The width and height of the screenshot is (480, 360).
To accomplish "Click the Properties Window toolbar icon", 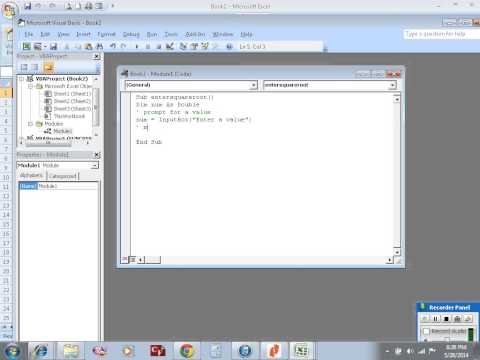I will tap(194, 46).
